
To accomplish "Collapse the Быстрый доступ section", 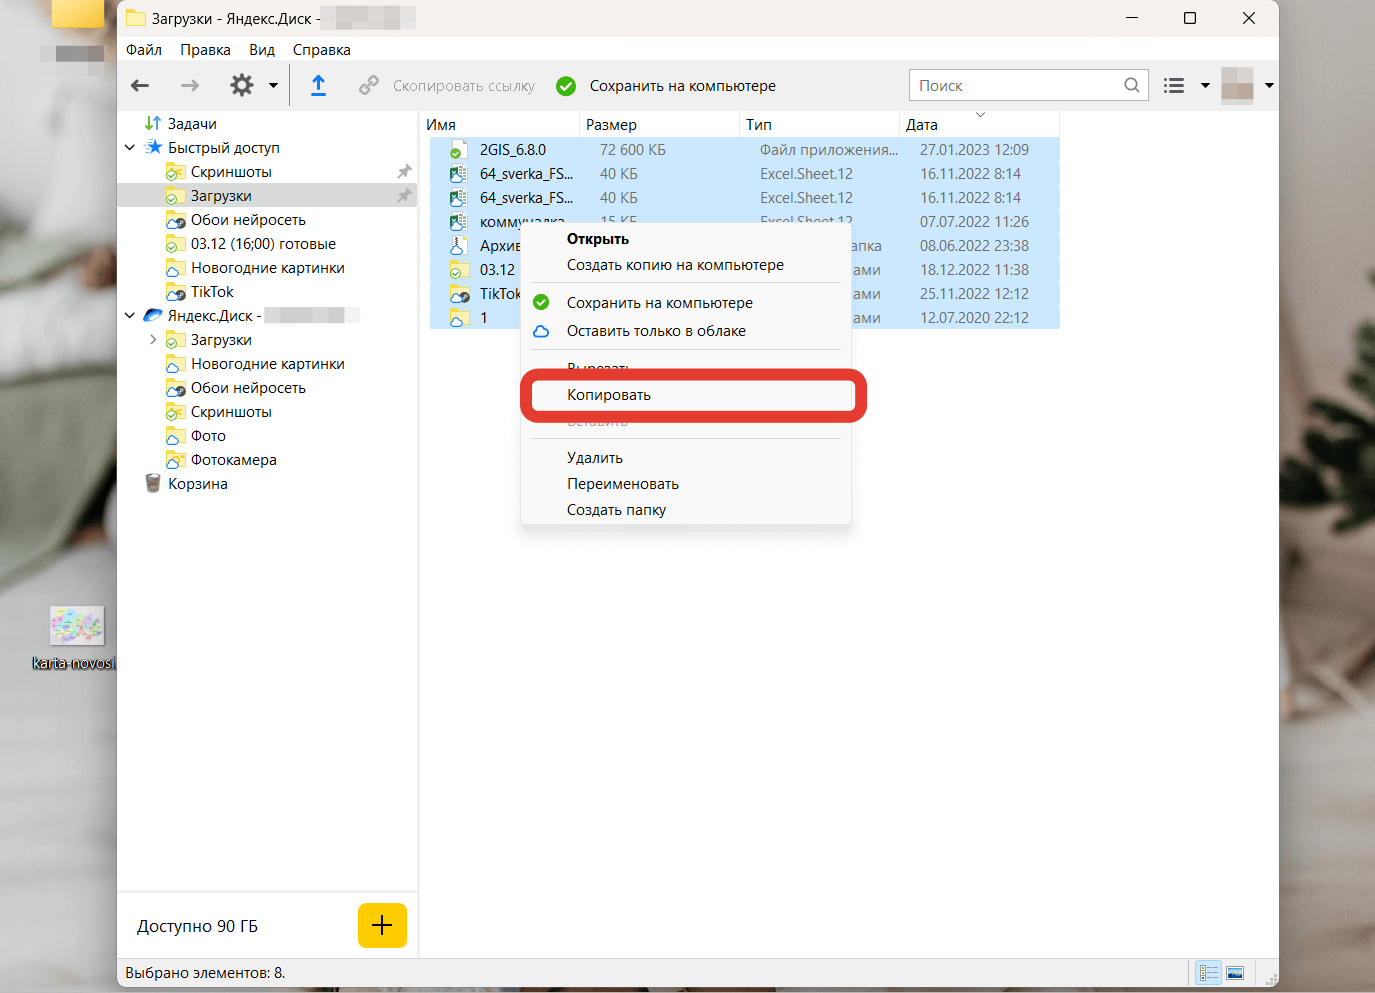I will tap(130, 148).
